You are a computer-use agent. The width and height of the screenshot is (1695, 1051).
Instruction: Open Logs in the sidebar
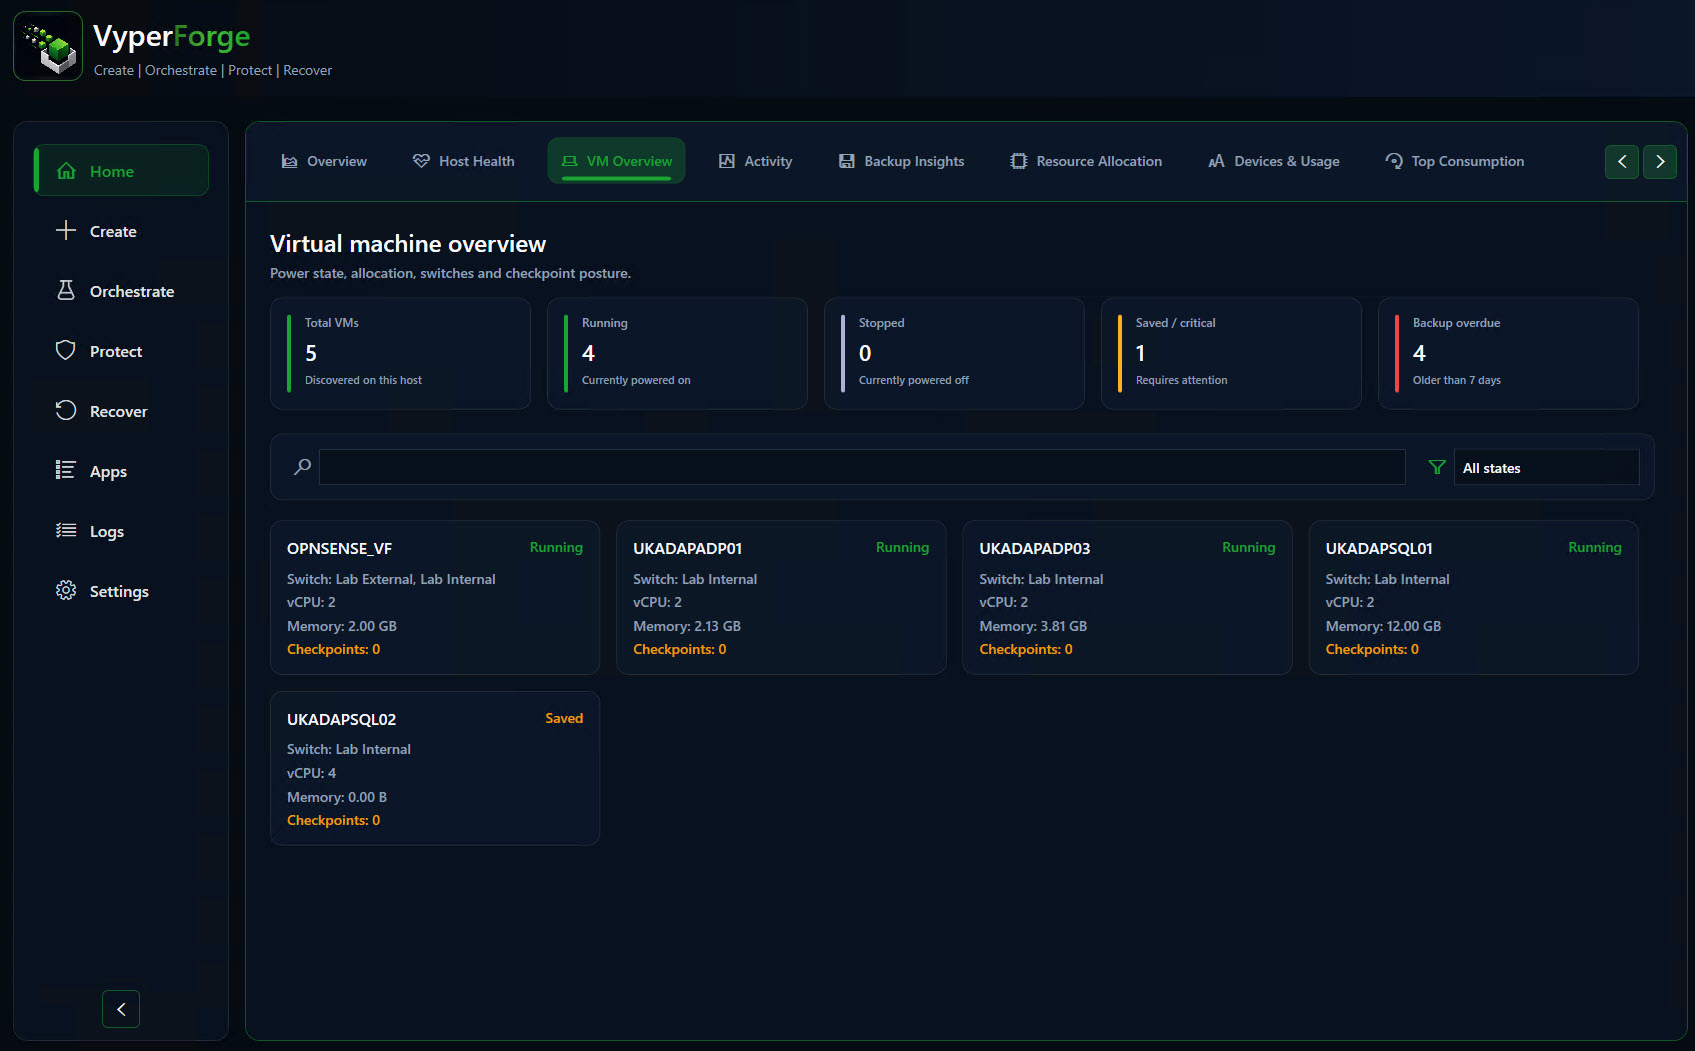(121, 531)
